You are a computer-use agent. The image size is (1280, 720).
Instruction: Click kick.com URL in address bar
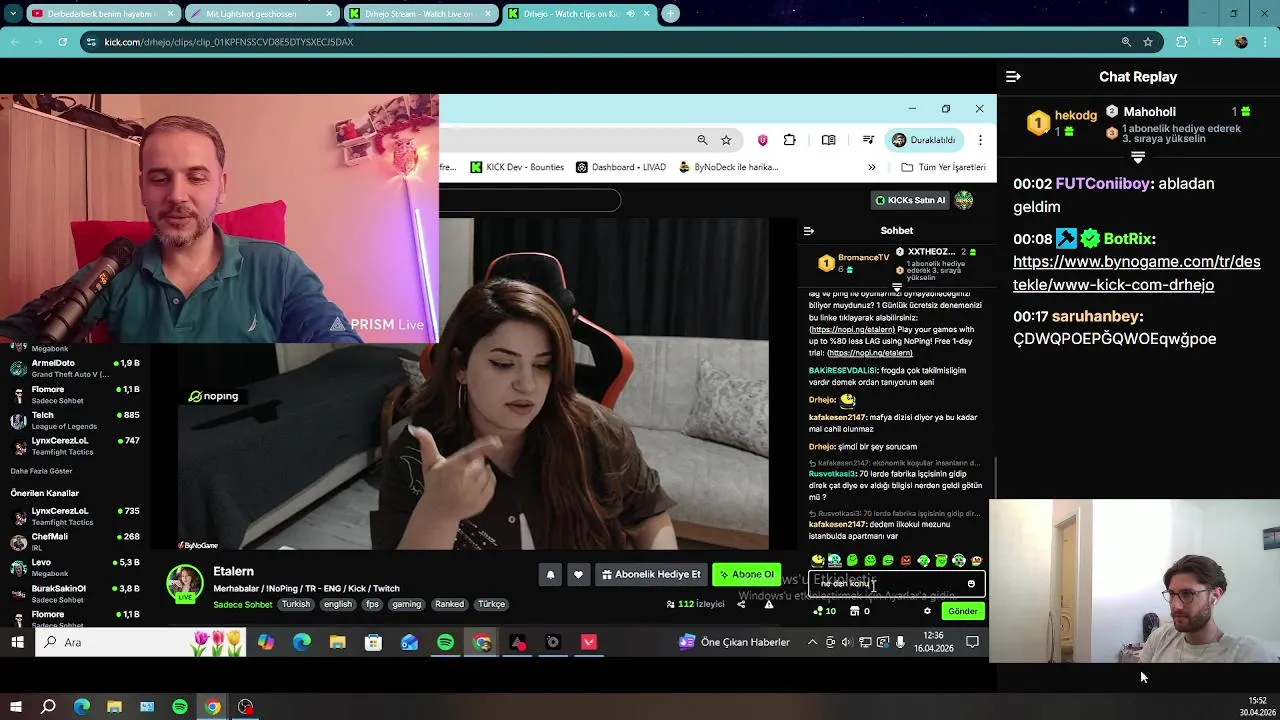(x=229, y=42)
